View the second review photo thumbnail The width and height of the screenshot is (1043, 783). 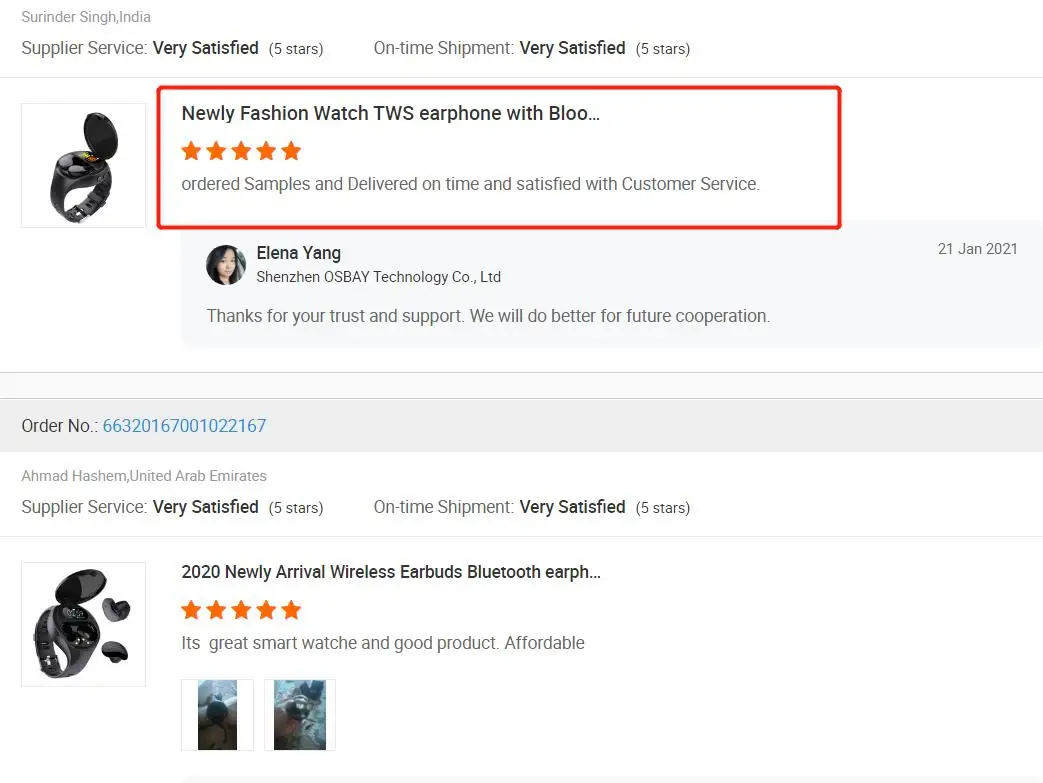[300, 715]
